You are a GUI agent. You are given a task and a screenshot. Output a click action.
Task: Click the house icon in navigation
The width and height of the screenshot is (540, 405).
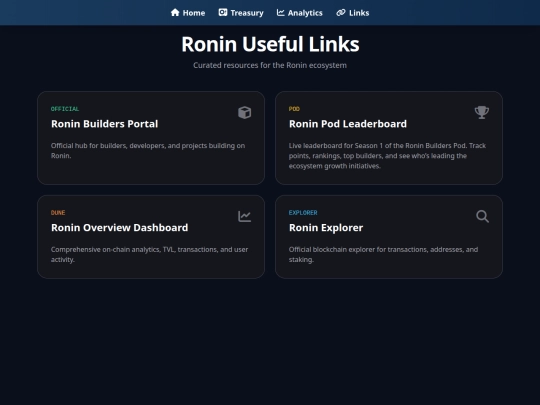pyautogui.click(x=175, y=12)
